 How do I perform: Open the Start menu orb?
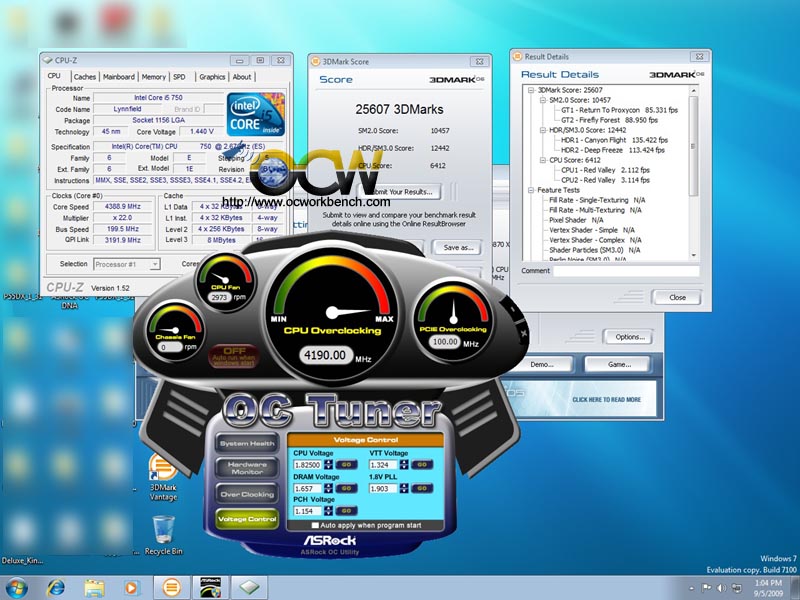coord(16,588)
